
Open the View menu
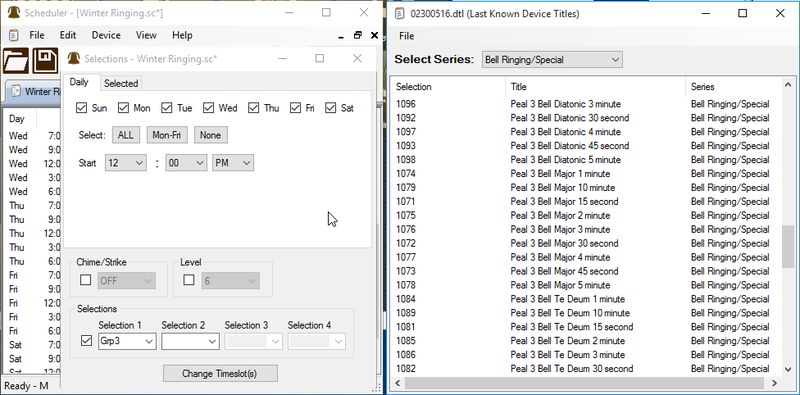point(146,35)
